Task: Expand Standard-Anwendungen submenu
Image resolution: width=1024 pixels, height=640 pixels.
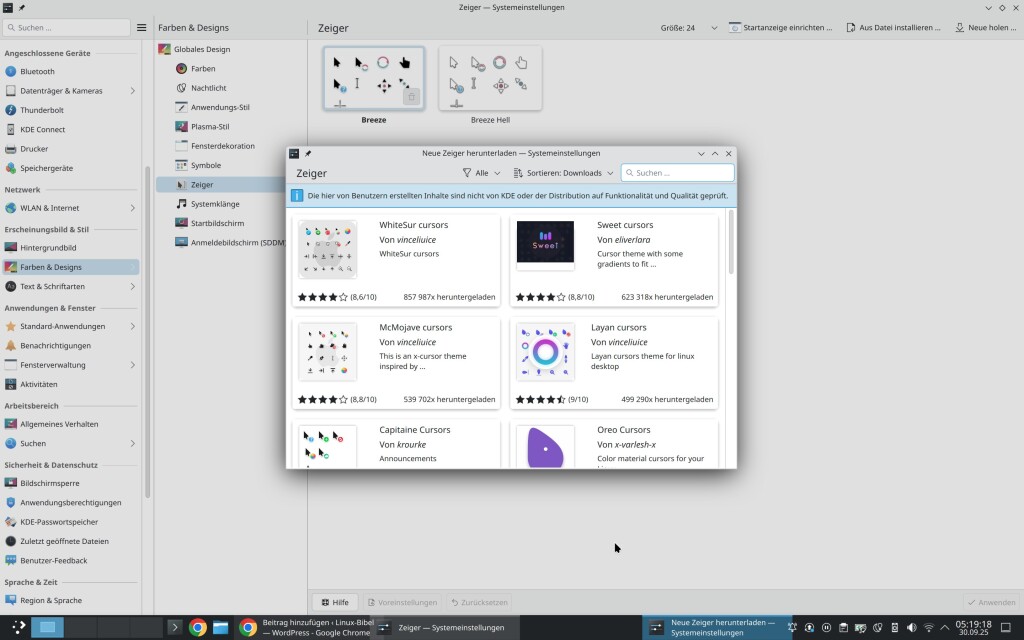Action: pyautogui.click(x=133, y=326)
